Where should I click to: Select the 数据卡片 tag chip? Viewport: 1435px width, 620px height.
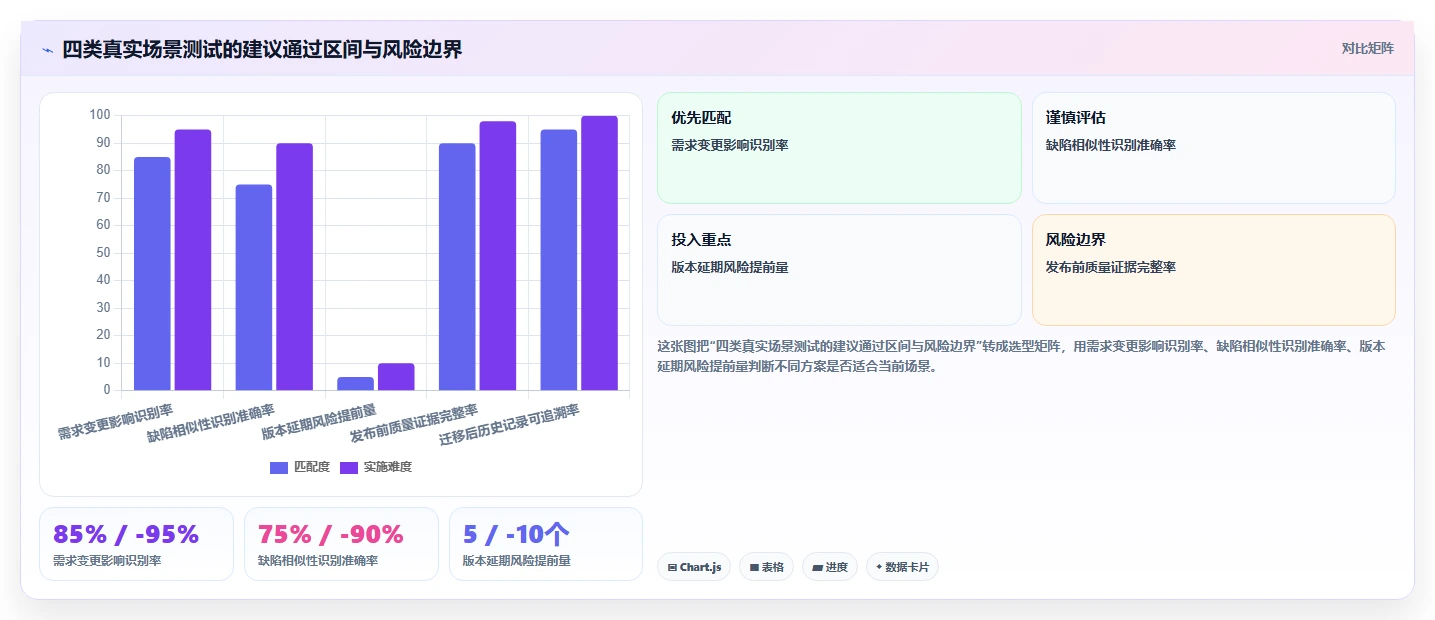tap(902, 567)
